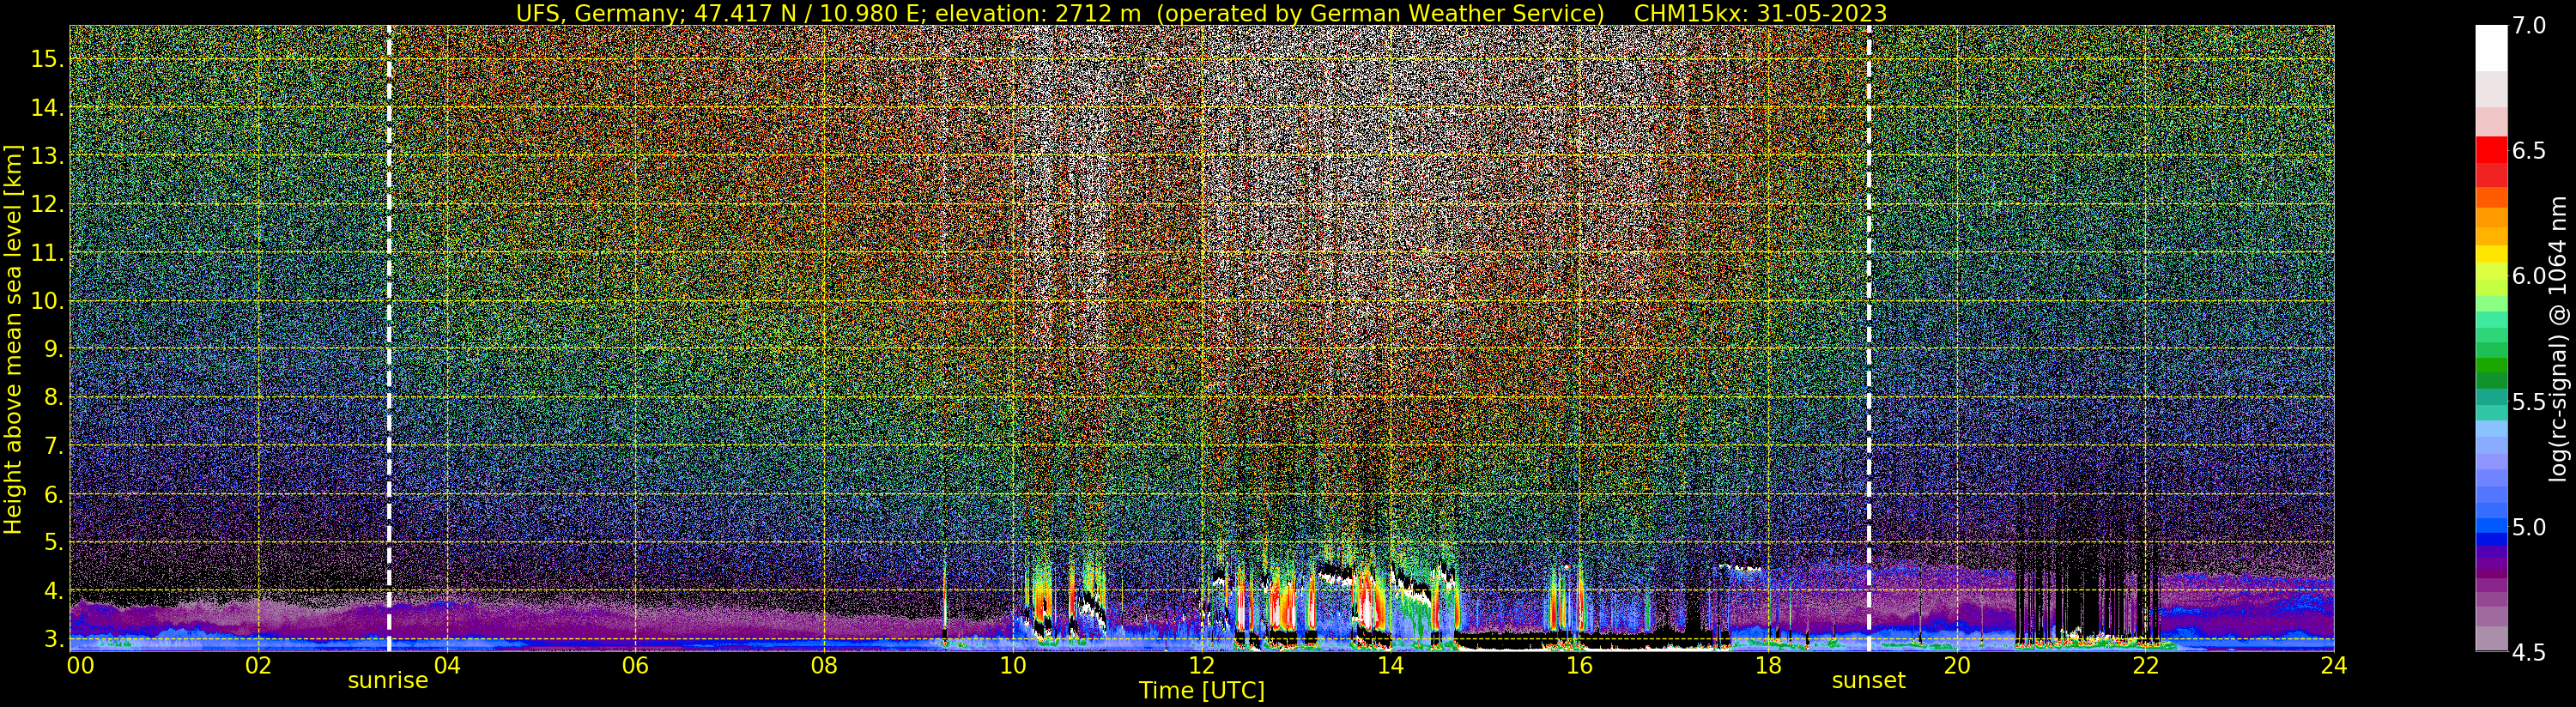Click colorbar value '6.5'

(2529, 151)
